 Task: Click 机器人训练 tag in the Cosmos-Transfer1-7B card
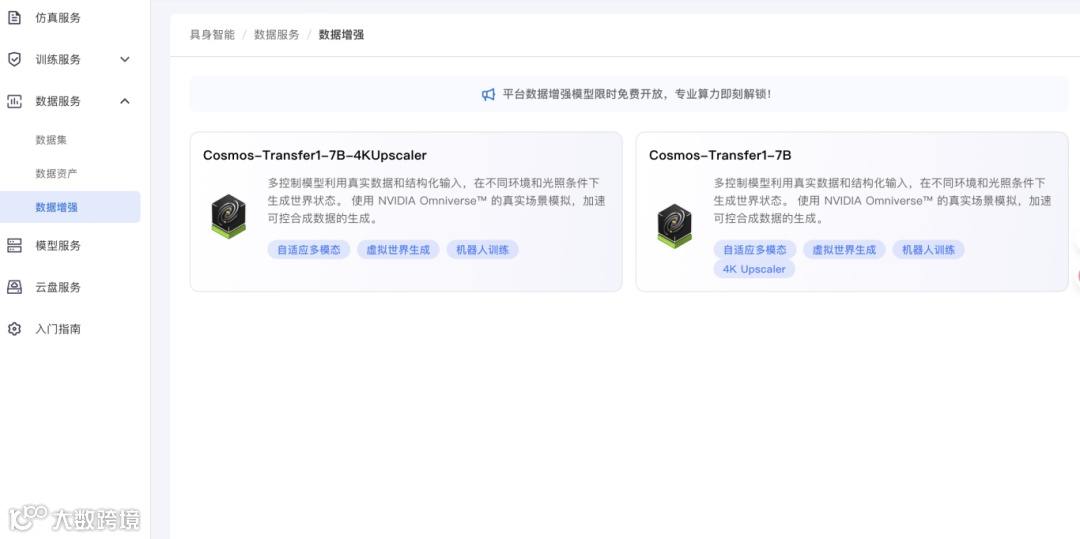pos(928,250)
